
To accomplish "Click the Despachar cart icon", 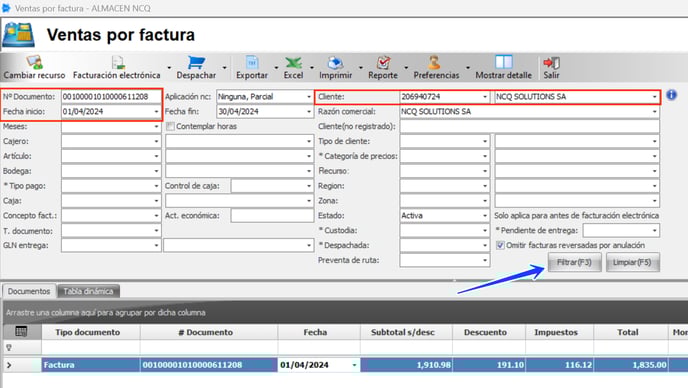I will click(x=196, y=62).
